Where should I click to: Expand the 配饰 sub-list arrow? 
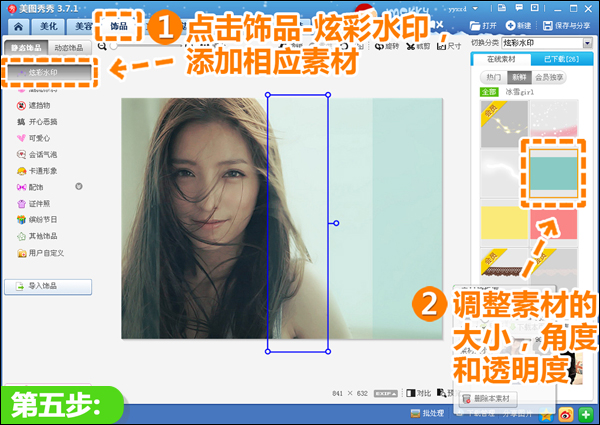tap(79, 186)
